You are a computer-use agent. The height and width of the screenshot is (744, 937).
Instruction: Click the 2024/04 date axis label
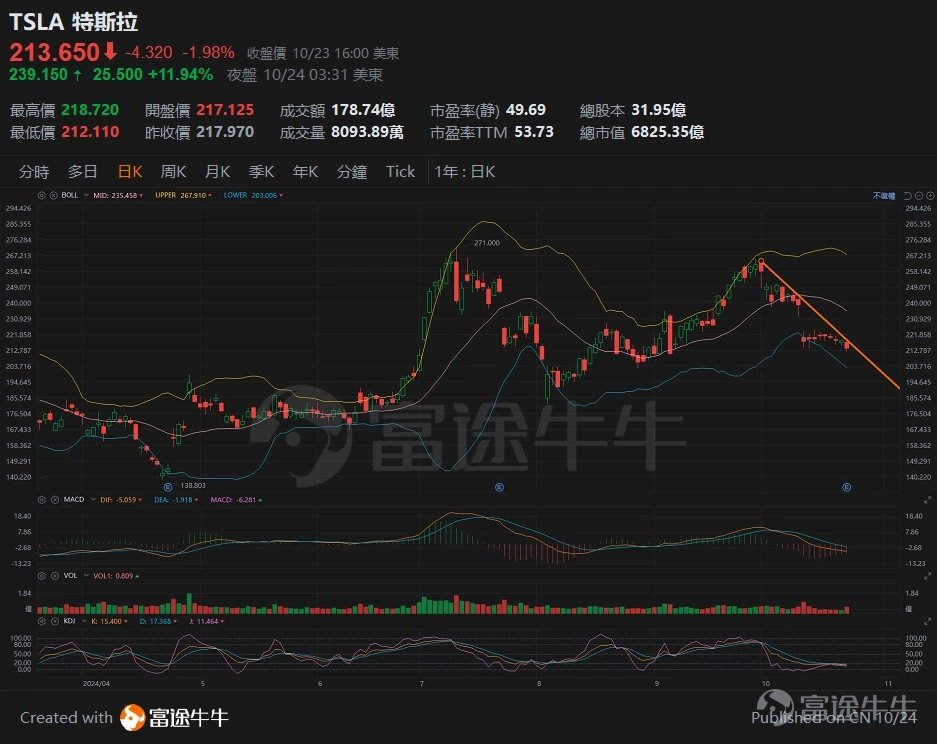[x=96, y=684]
